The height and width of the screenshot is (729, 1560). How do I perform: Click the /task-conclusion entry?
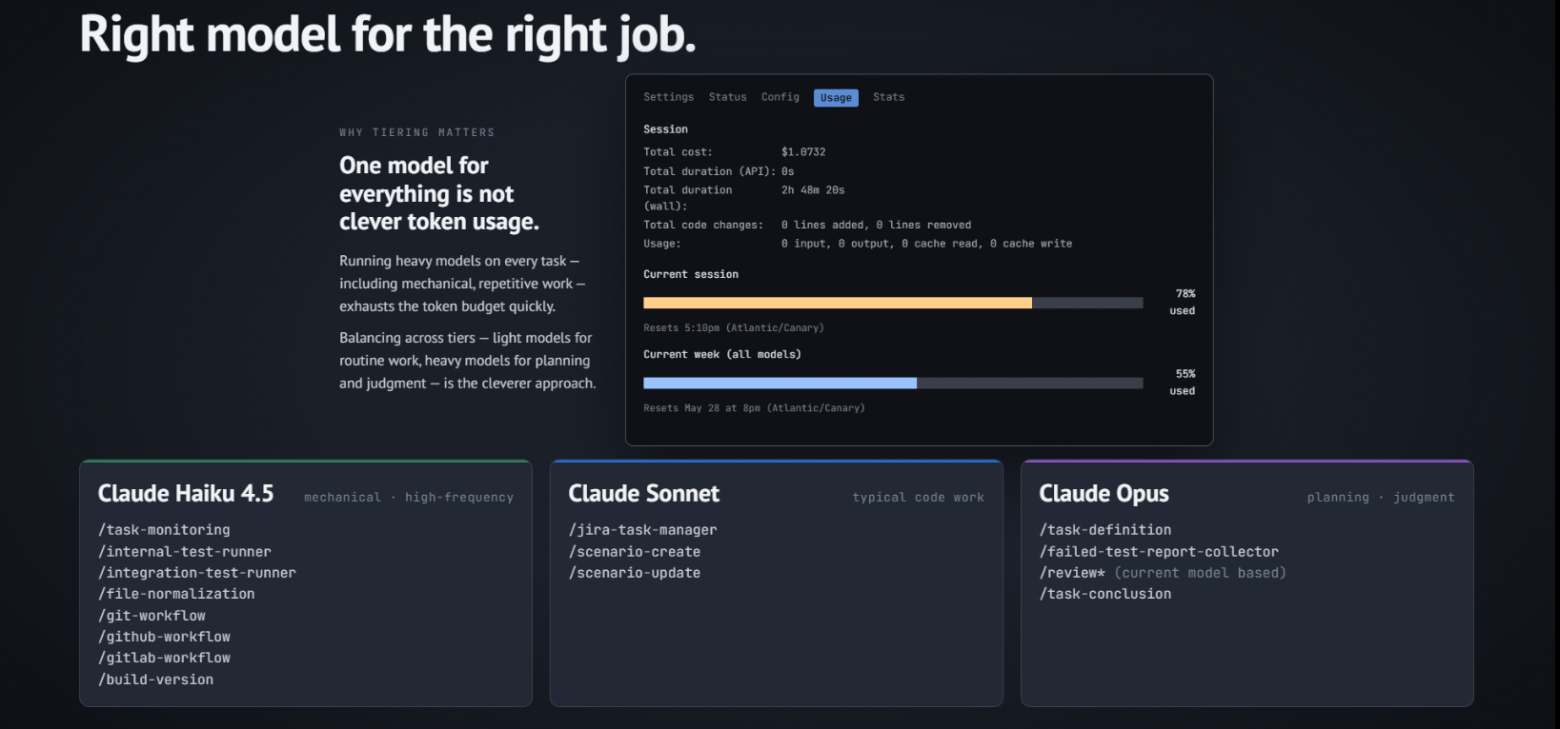1105,594
